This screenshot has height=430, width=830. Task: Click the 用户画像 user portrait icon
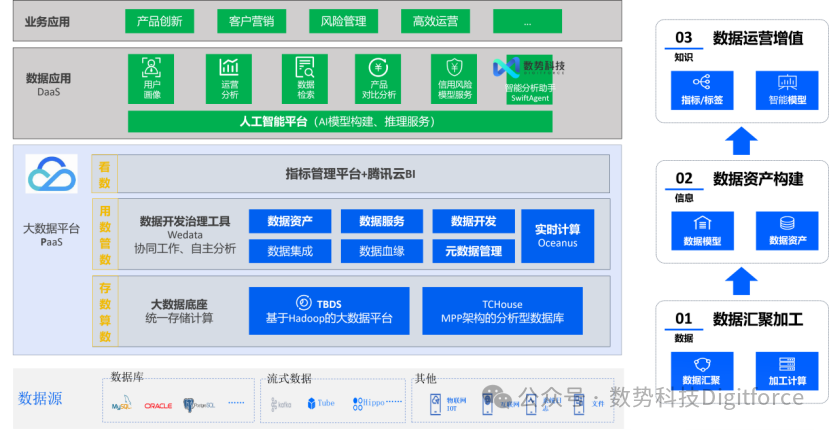(x=151, y=68)
